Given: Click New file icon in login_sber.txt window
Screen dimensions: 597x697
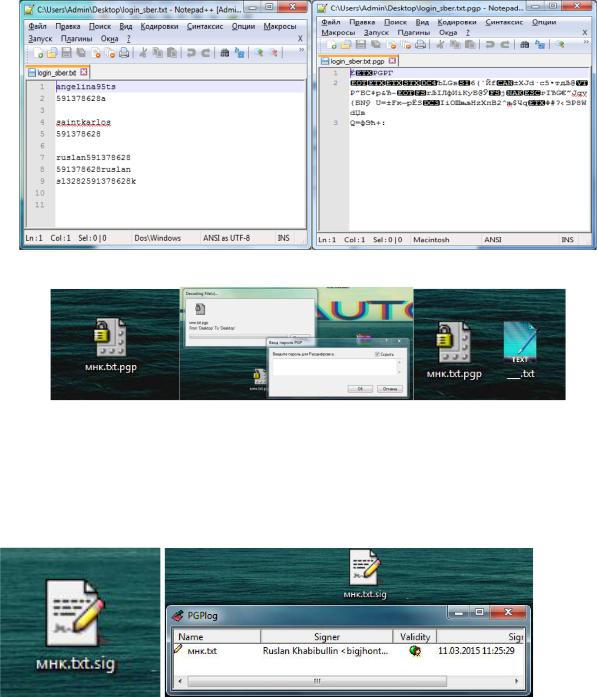Looking at the screenshot, I should 39,53.
